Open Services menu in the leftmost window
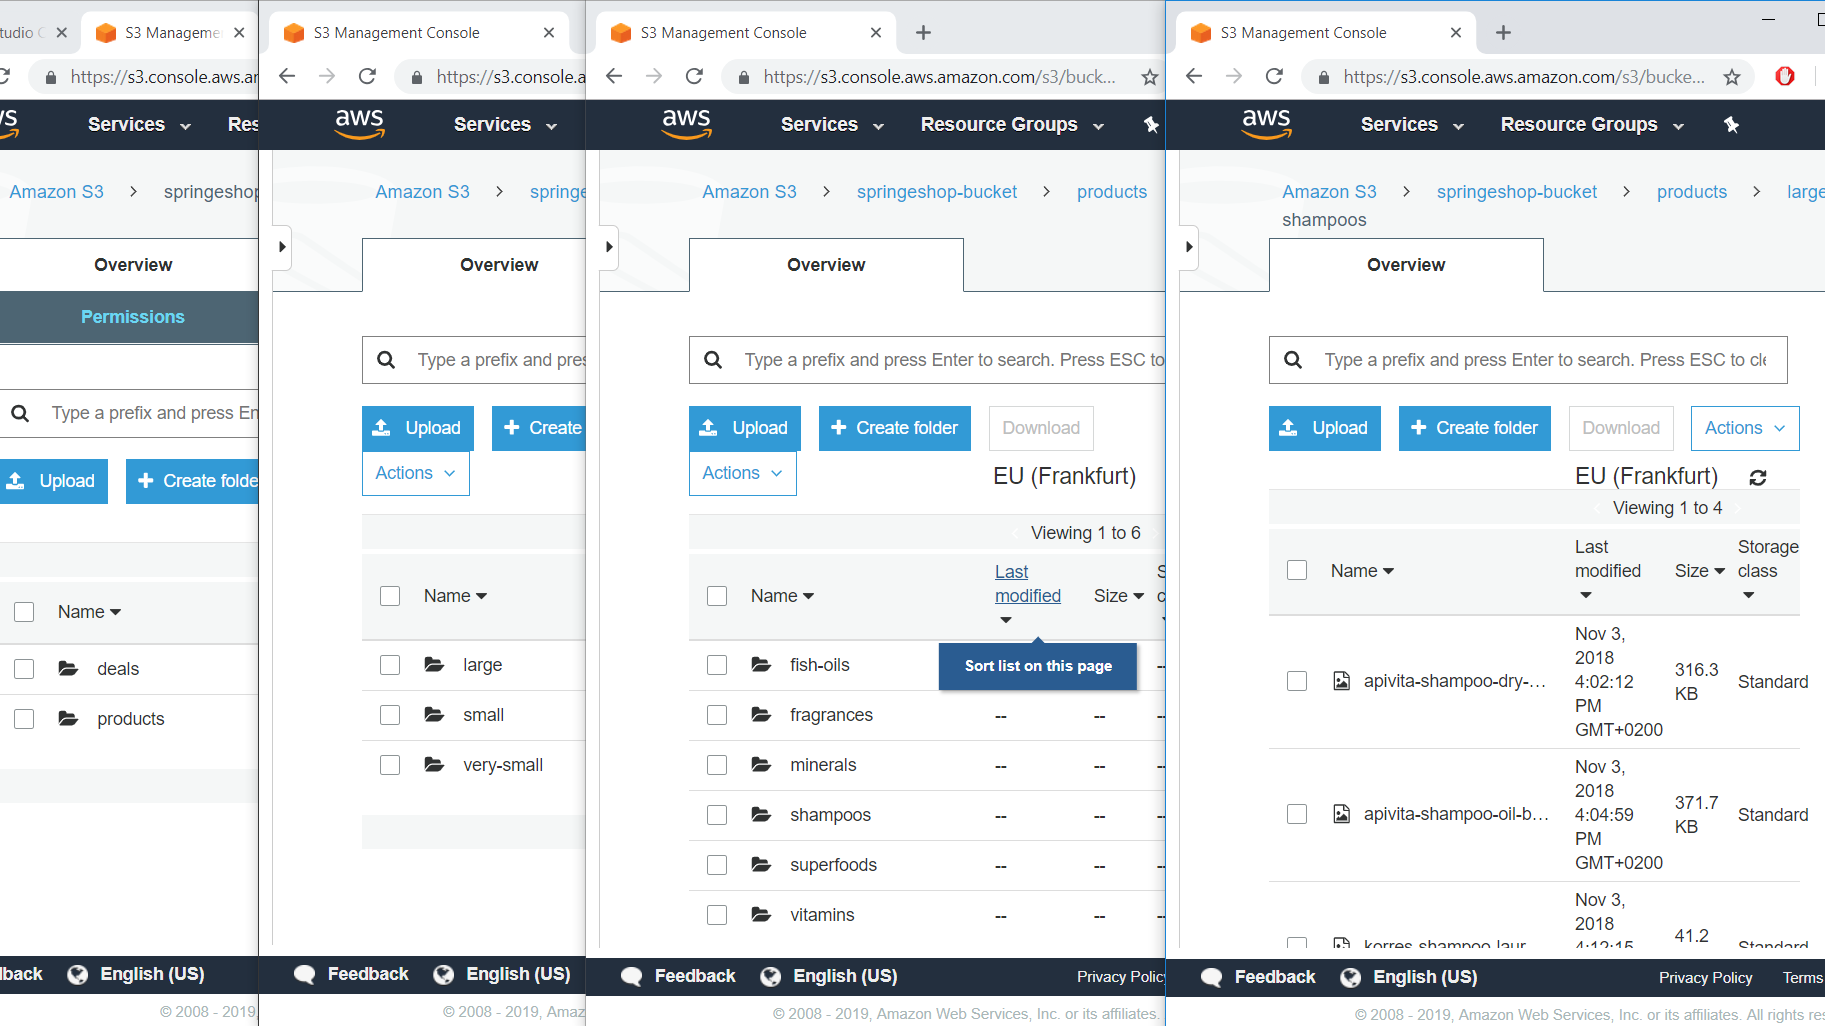The image size is (1825, 1026). click(x=139, y=125)
